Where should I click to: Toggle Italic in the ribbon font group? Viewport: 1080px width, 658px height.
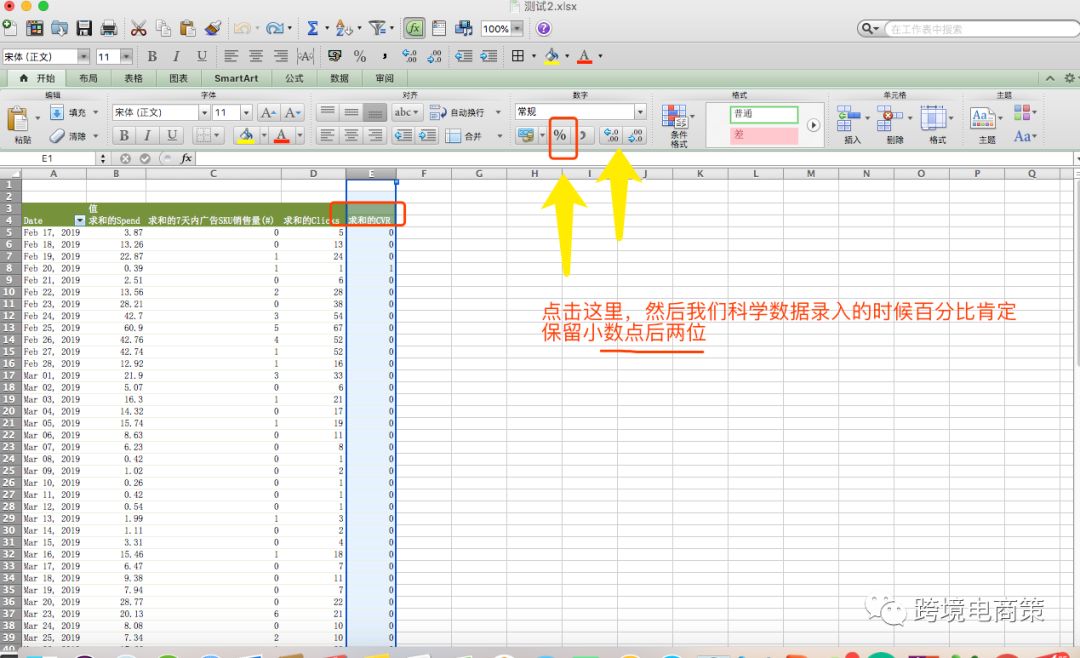click(x=147, y=136)
